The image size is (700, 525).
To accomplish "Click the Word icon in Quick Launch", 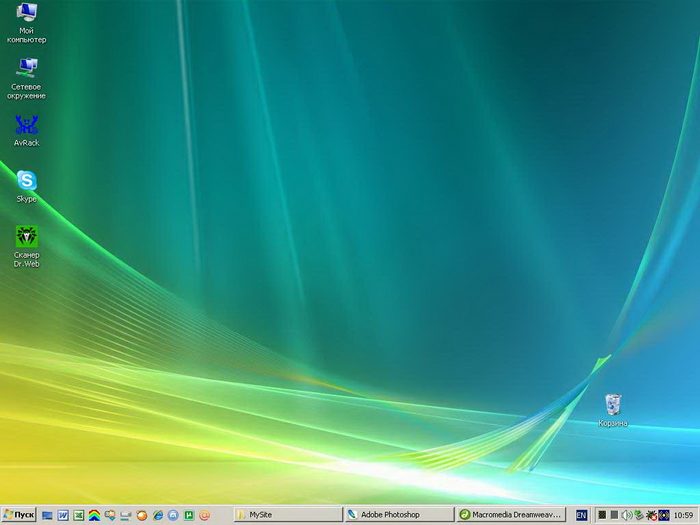I will (x=62, y=515).
